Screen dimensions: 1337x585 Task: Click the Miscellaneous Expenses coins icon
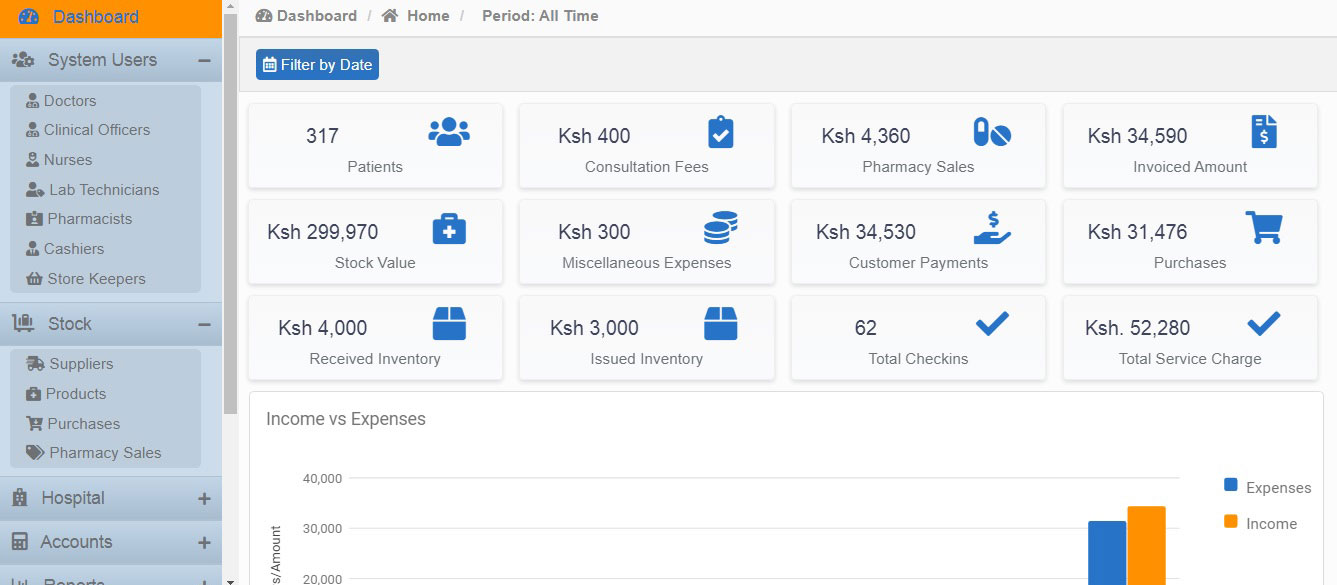(x=720, y=228)
